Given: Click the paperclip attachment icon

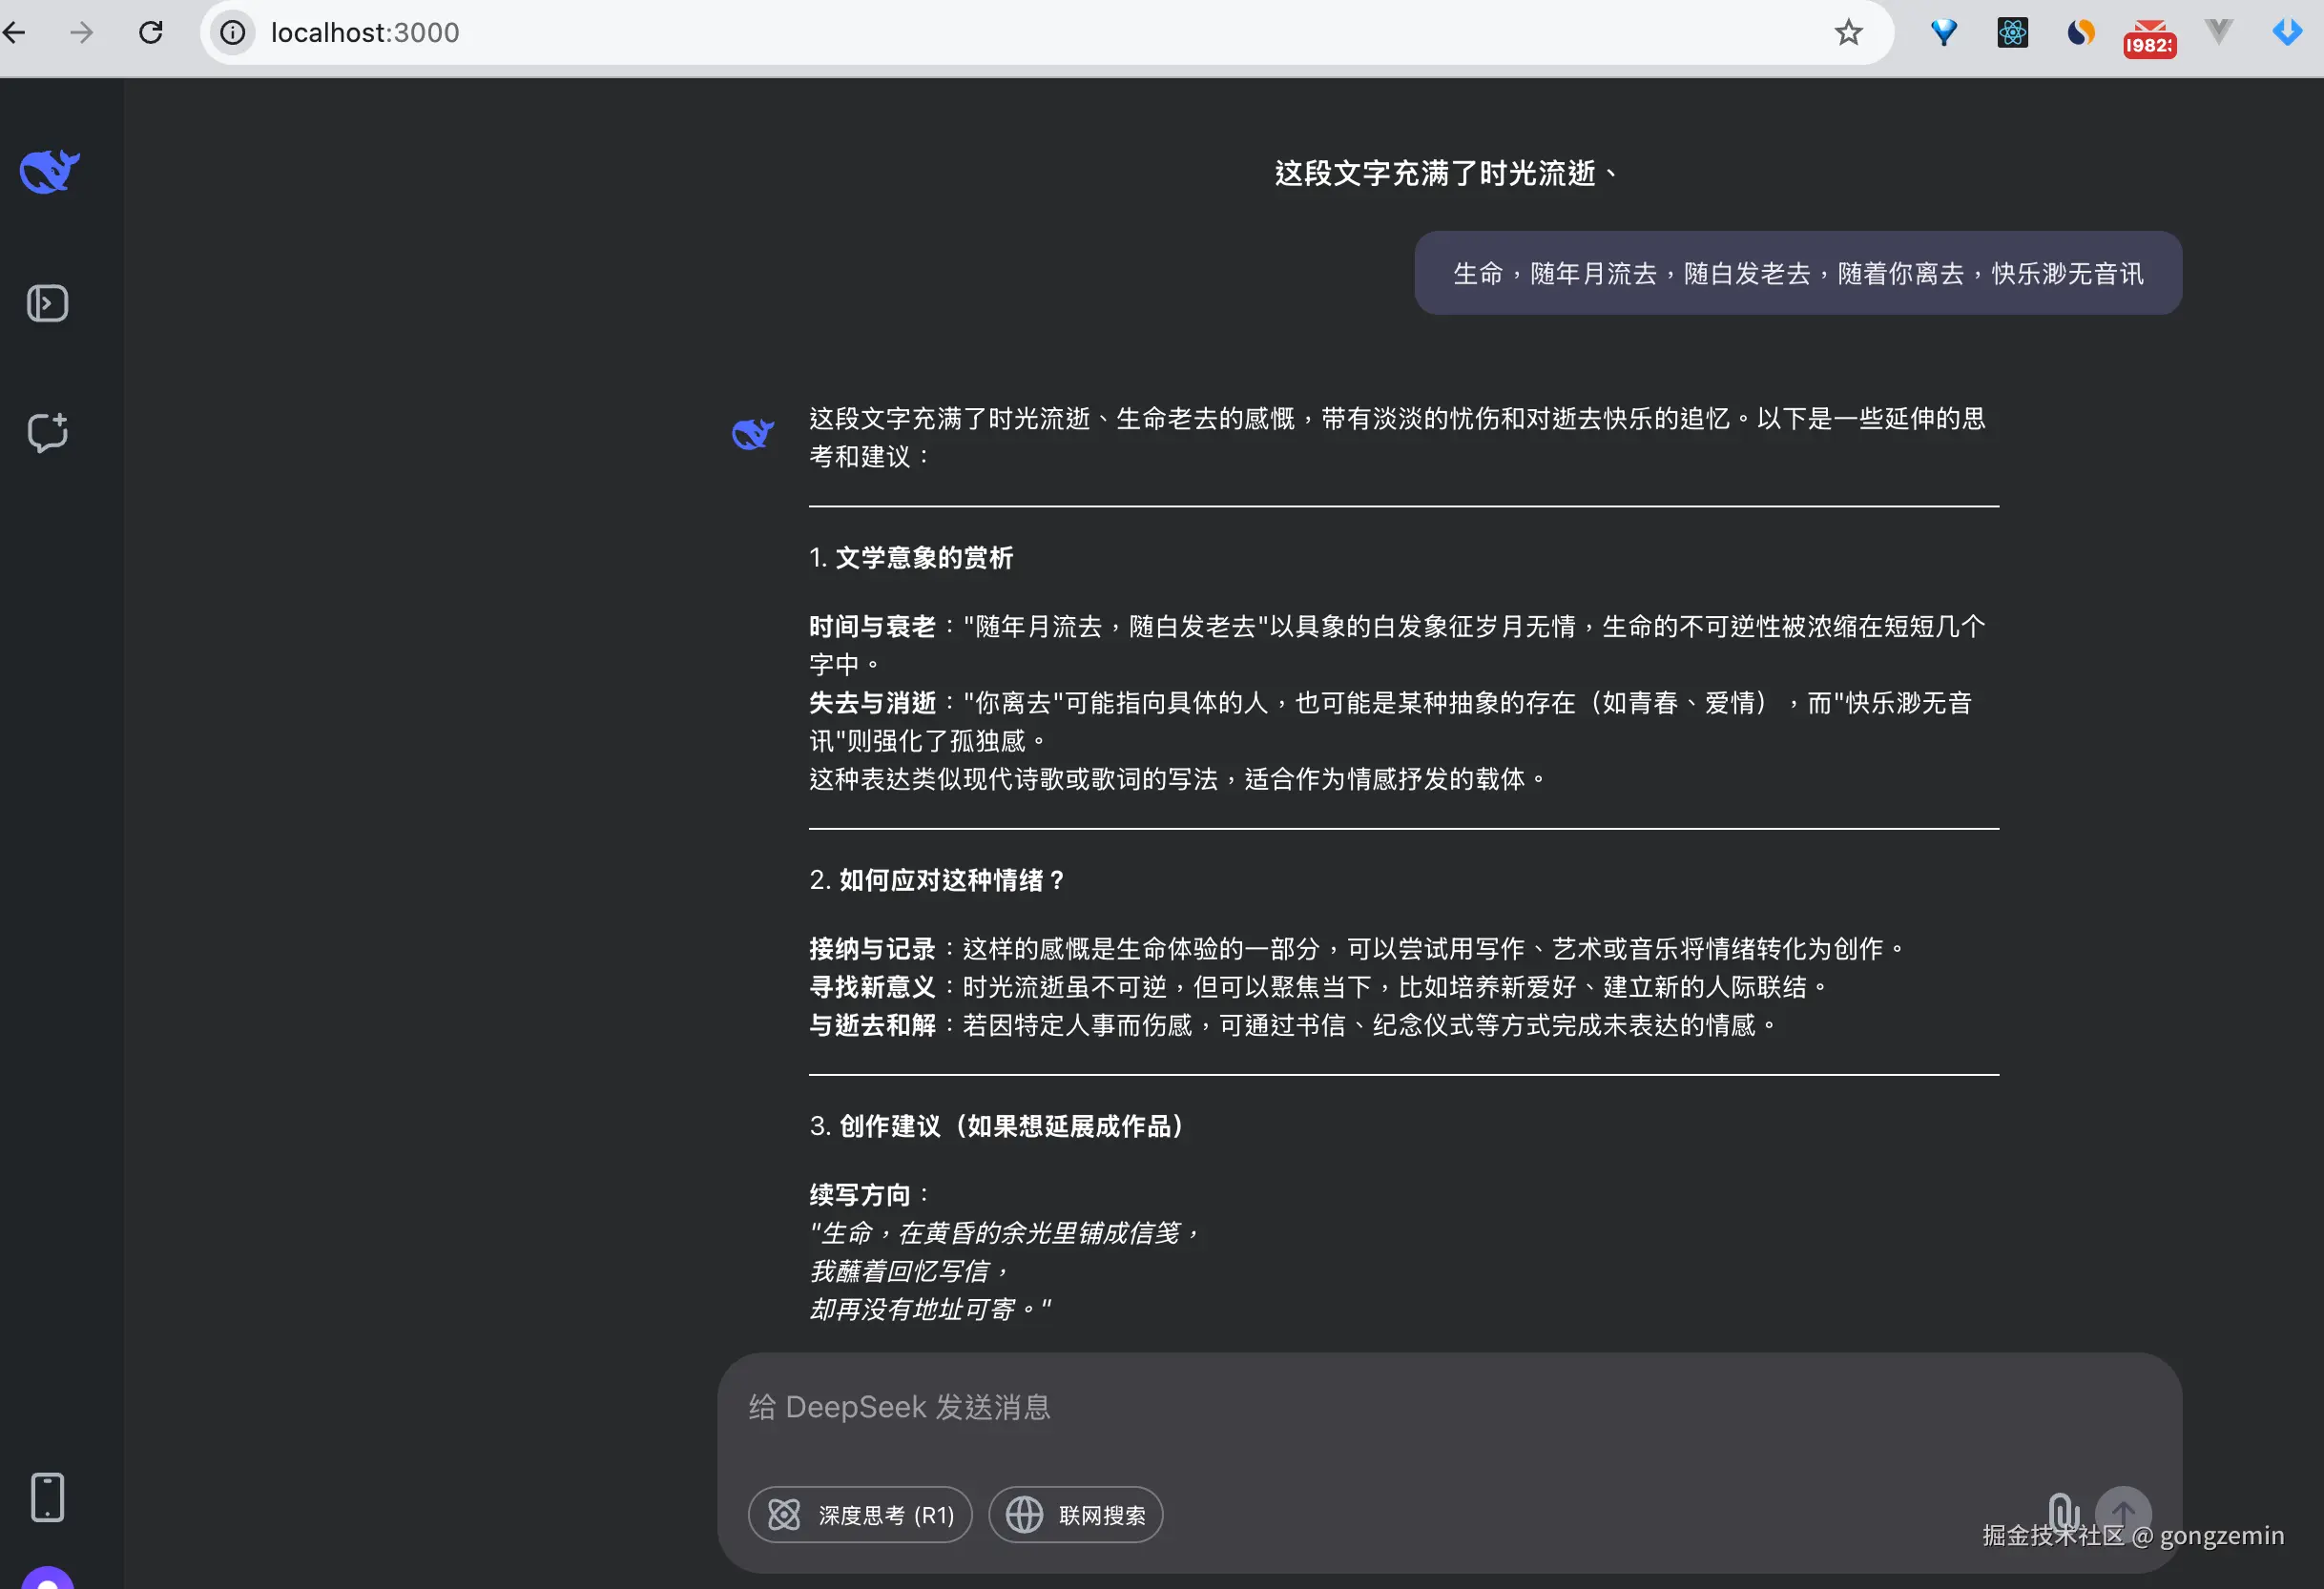Looking at the screenshot, I should point(2063,1510).
